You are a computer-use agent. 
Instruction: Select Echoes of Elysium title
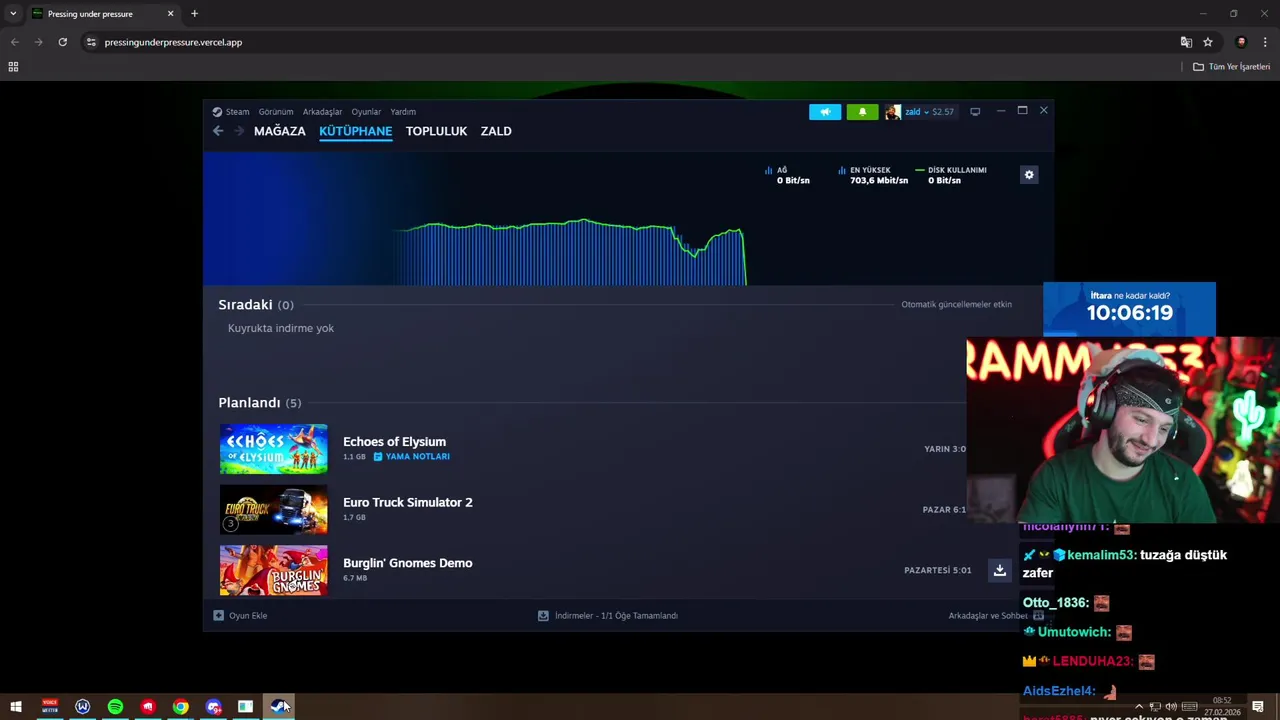pyautogui.click(x=394, y=441)
